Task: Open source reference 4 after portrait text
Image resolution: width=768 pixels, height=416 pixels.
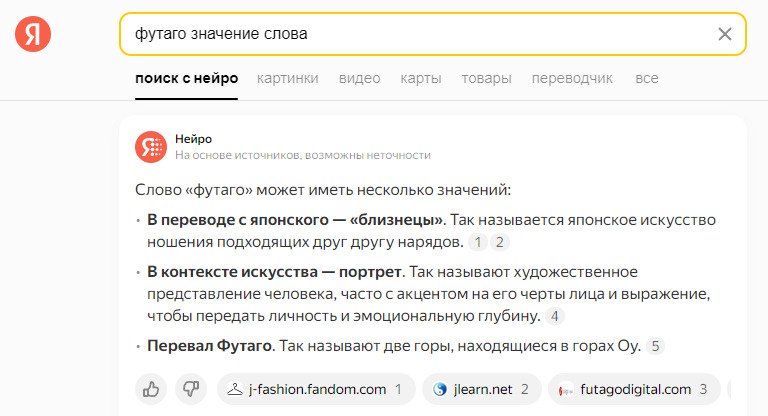Action: point(554,316)
